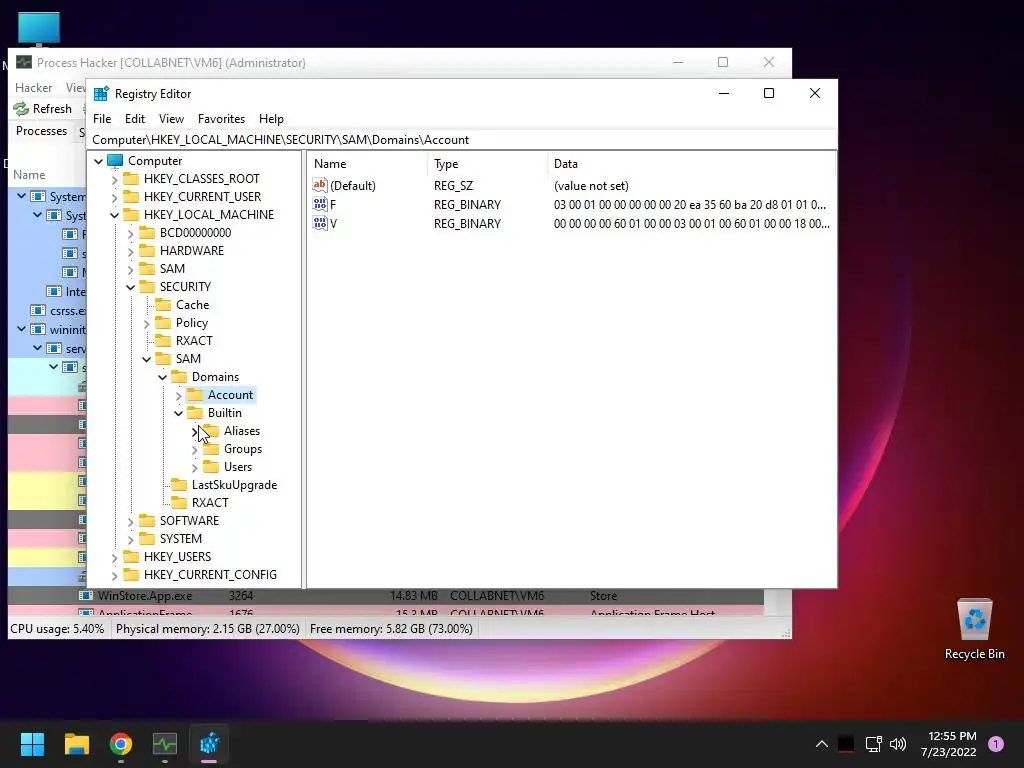Open the Windows Start menu
The image size is (1024, 768).
coord(32,744)
